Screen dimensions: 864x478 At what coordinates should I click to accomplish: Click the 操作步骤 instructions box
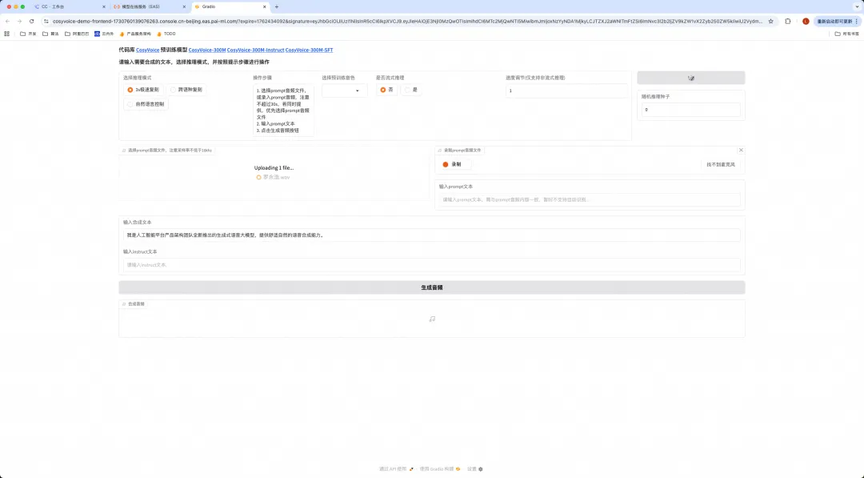(283, 110)
